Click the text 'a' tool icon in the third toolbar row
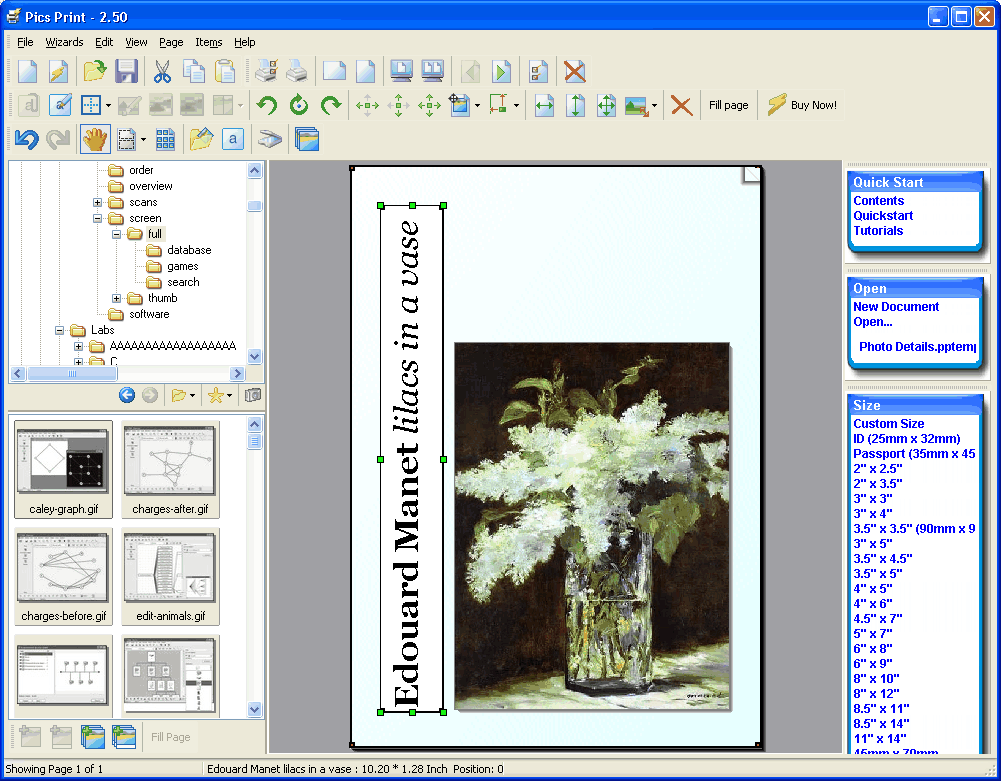This screenshot has height=781, width=1001. pyautogui.click(x=233, y=139)
